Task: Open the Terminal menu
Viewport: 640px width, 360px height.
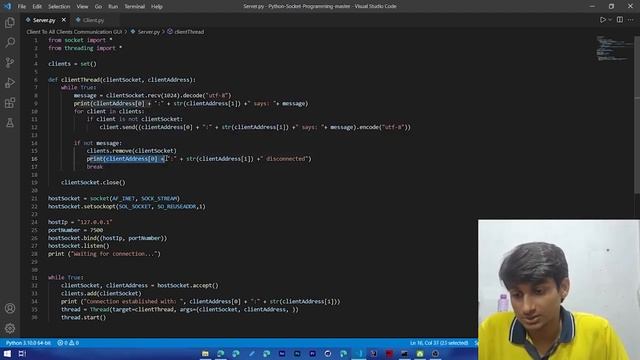Action: (x=134, y=7)
